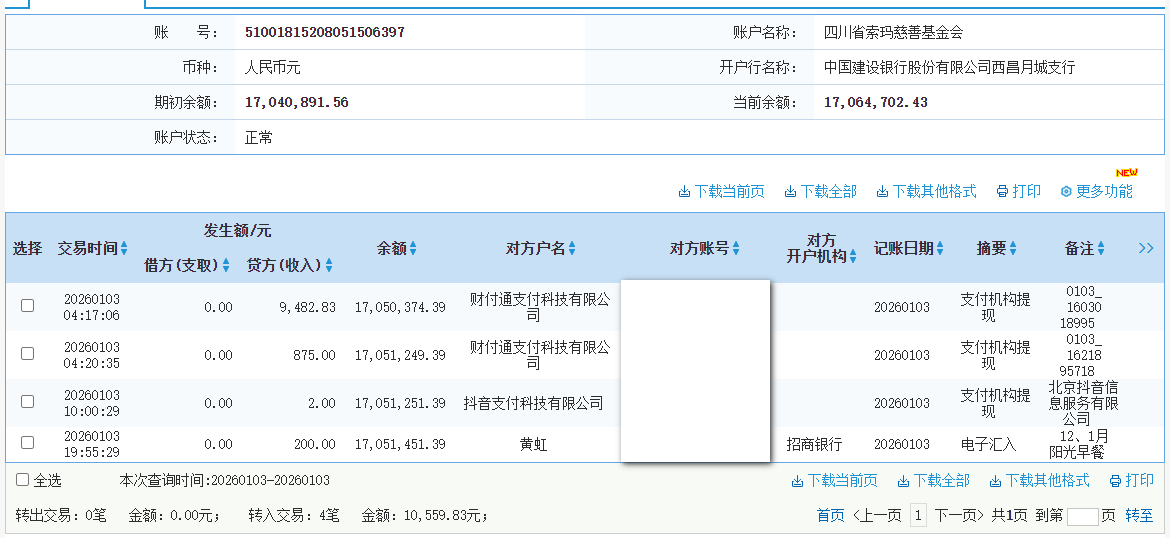Toggle the 全选 select-all checkbox
Screen dimensions: 1170x538
click(x=23, y=480)
